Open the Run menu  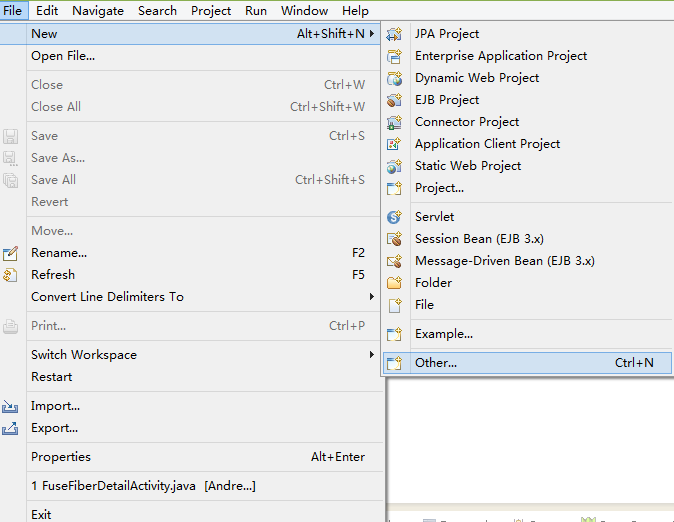(256, 10)
